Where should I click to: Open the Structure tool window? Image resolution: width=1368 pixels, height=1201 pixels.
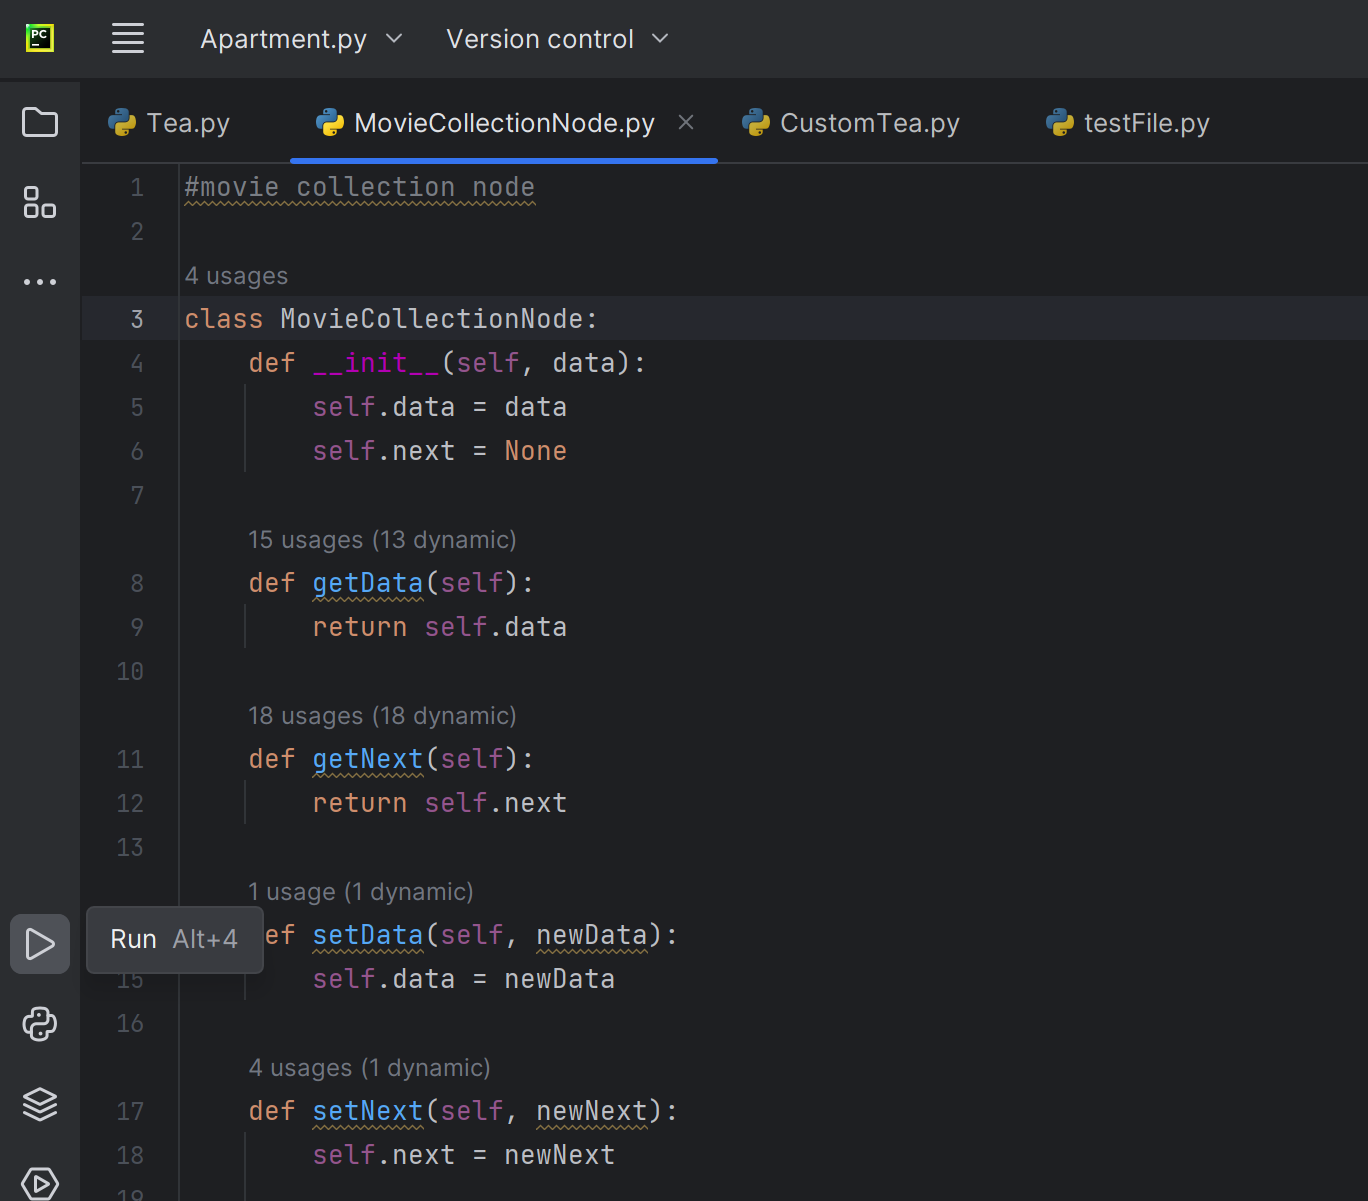(x=40, y=202)
